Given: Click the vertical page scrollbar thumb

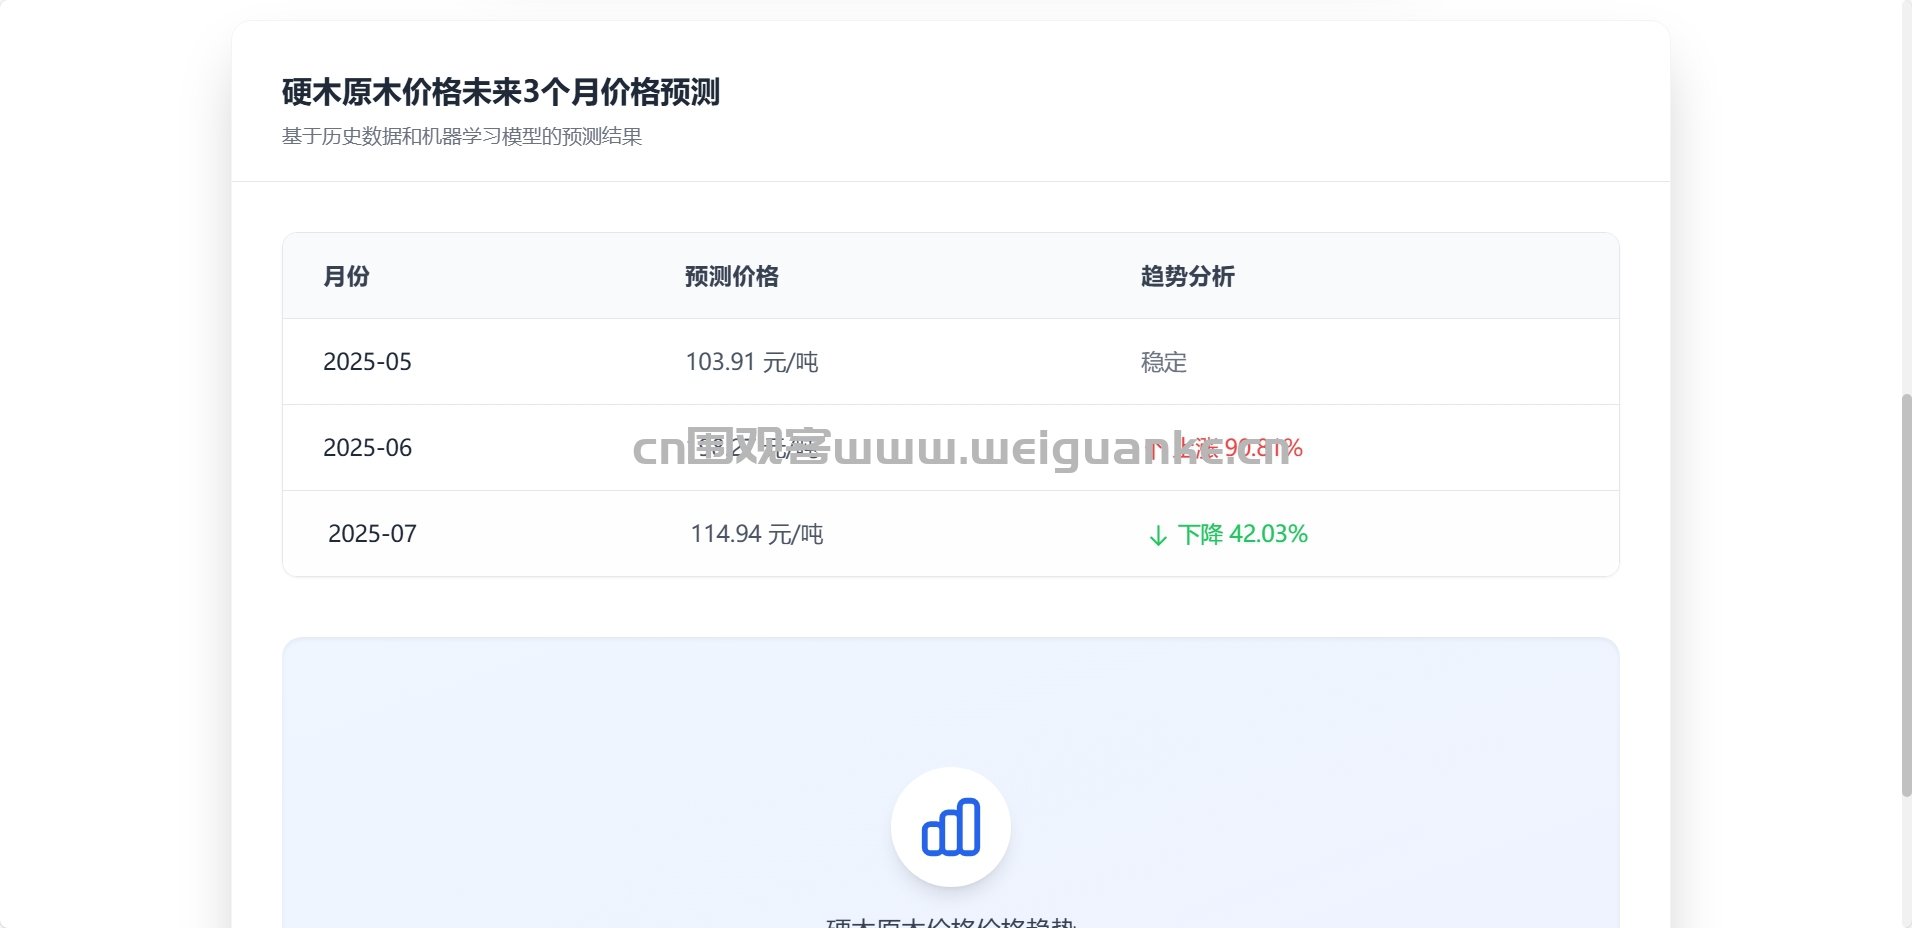Looking at the screenshot, I should [1906, 595].
